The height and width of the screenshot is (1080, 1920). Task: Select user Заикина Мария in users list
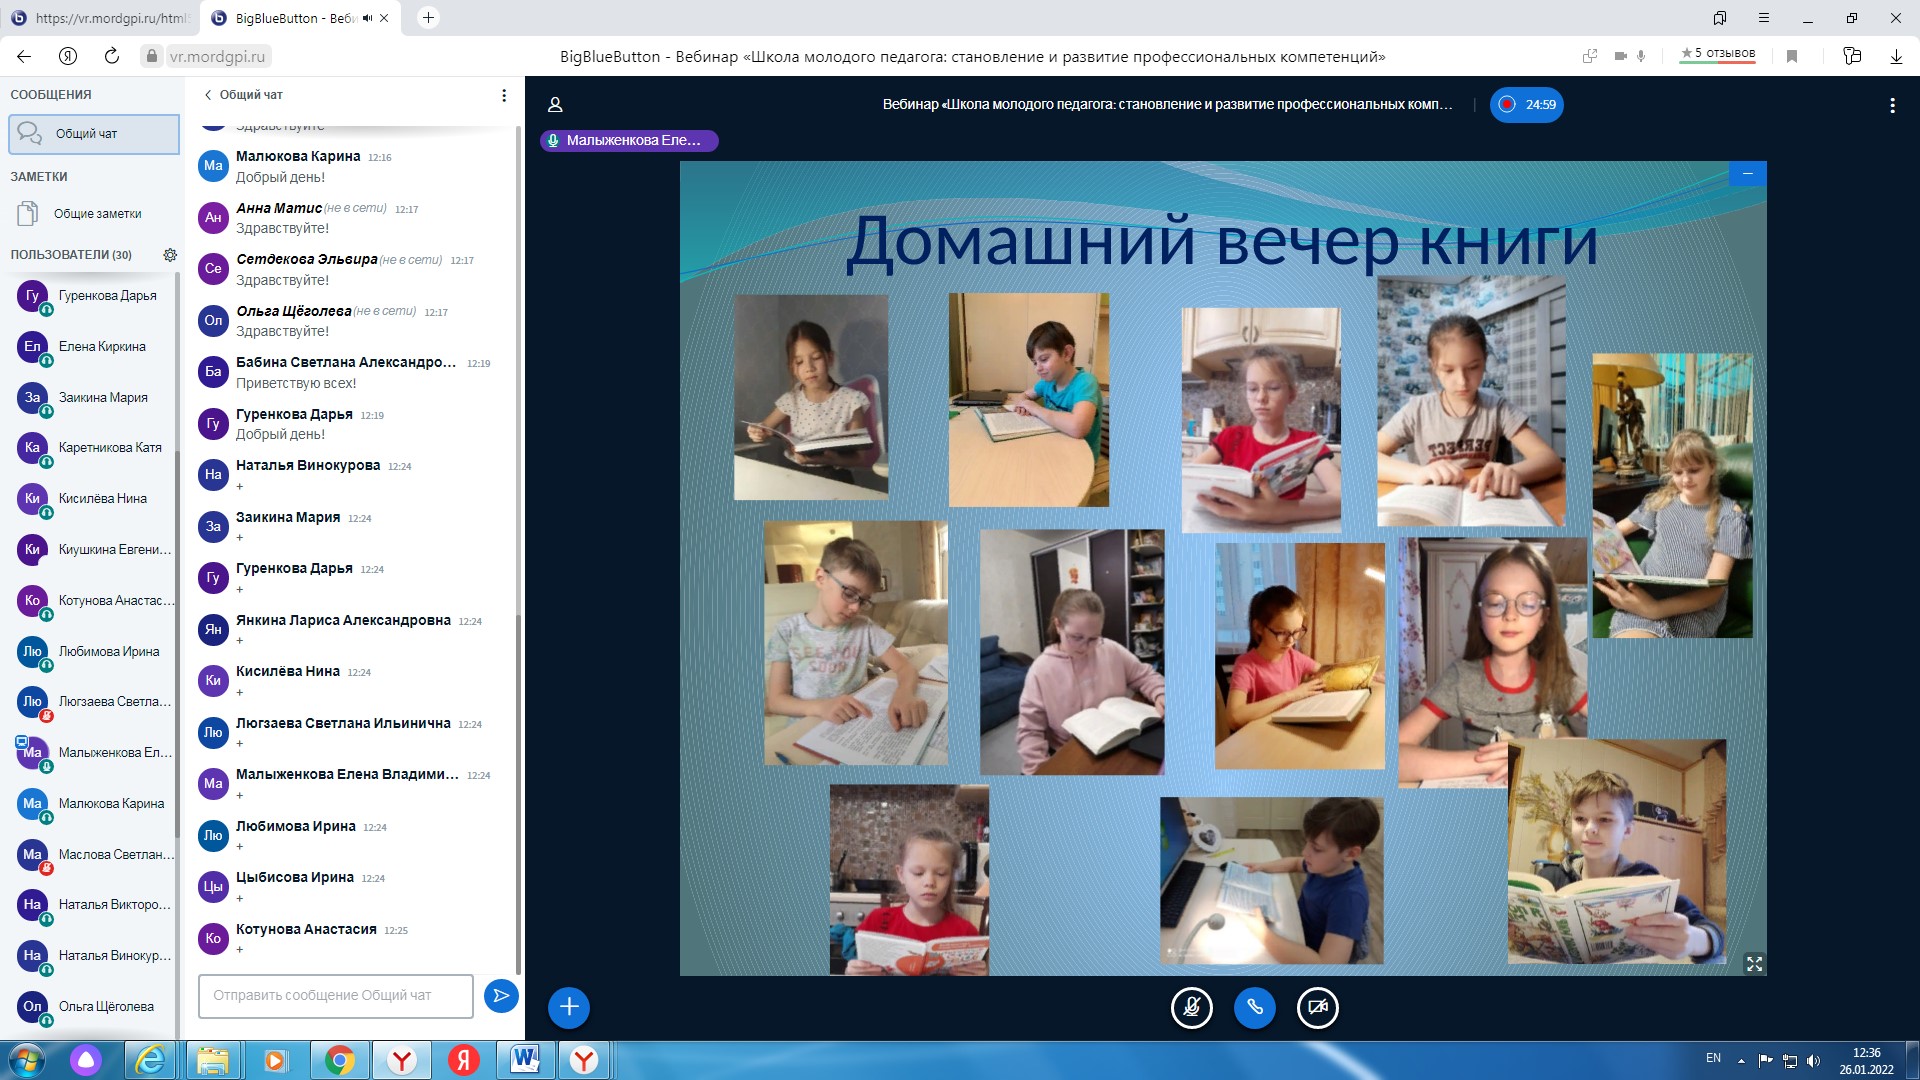click(x=94, y=398)
